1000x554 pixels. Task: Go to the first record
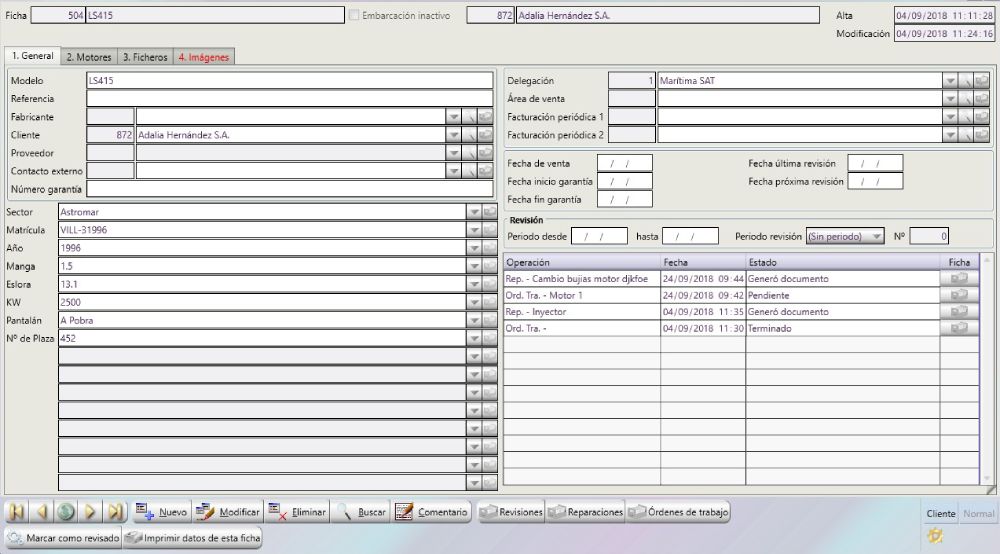(17, 512)
